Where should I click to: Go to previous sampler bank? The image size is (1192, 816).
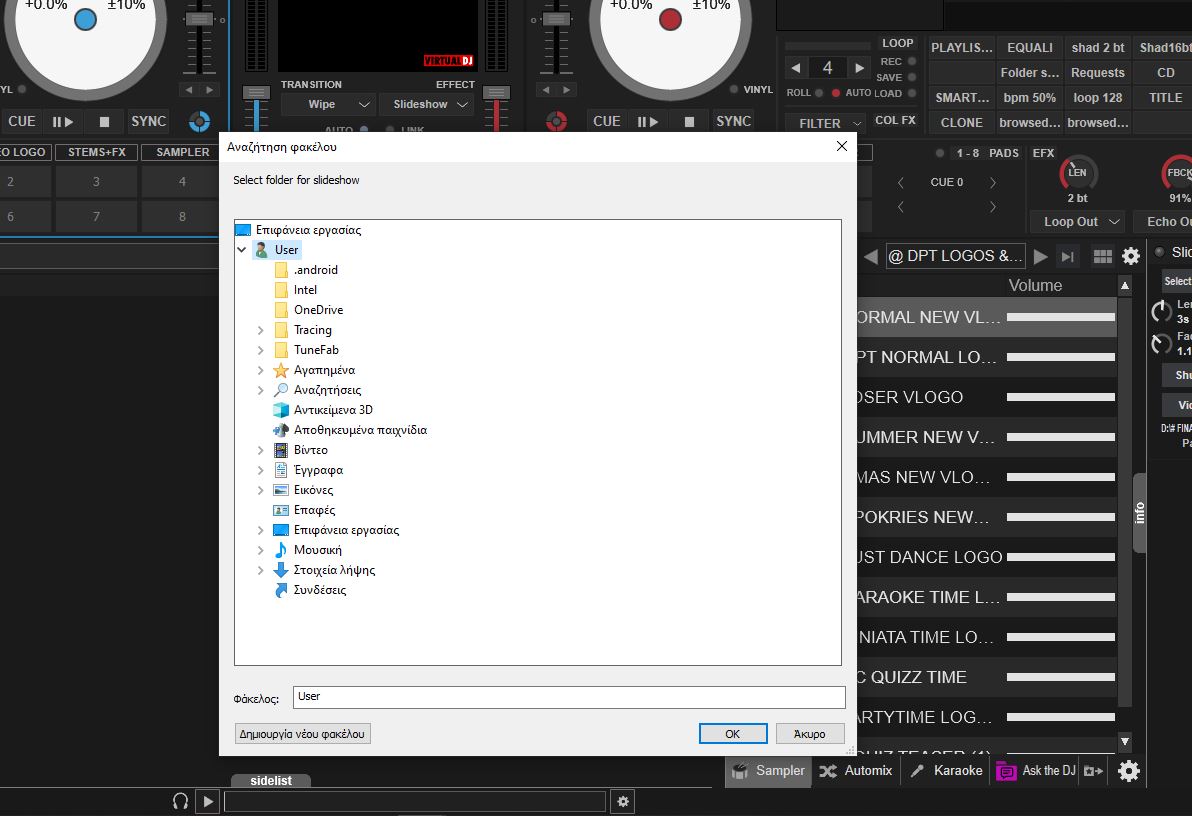pyautogui.click(x=871, y=256)
